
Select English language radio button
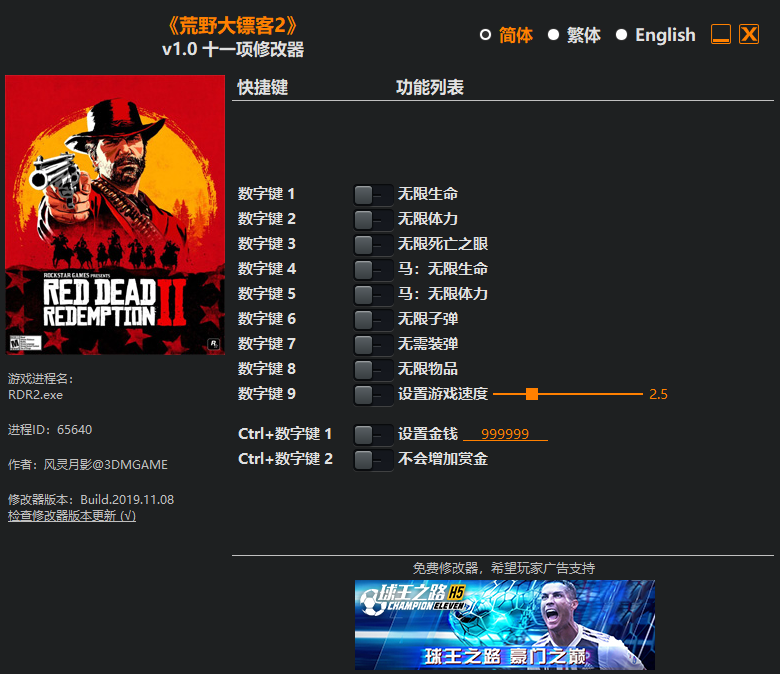coord(621,35)
